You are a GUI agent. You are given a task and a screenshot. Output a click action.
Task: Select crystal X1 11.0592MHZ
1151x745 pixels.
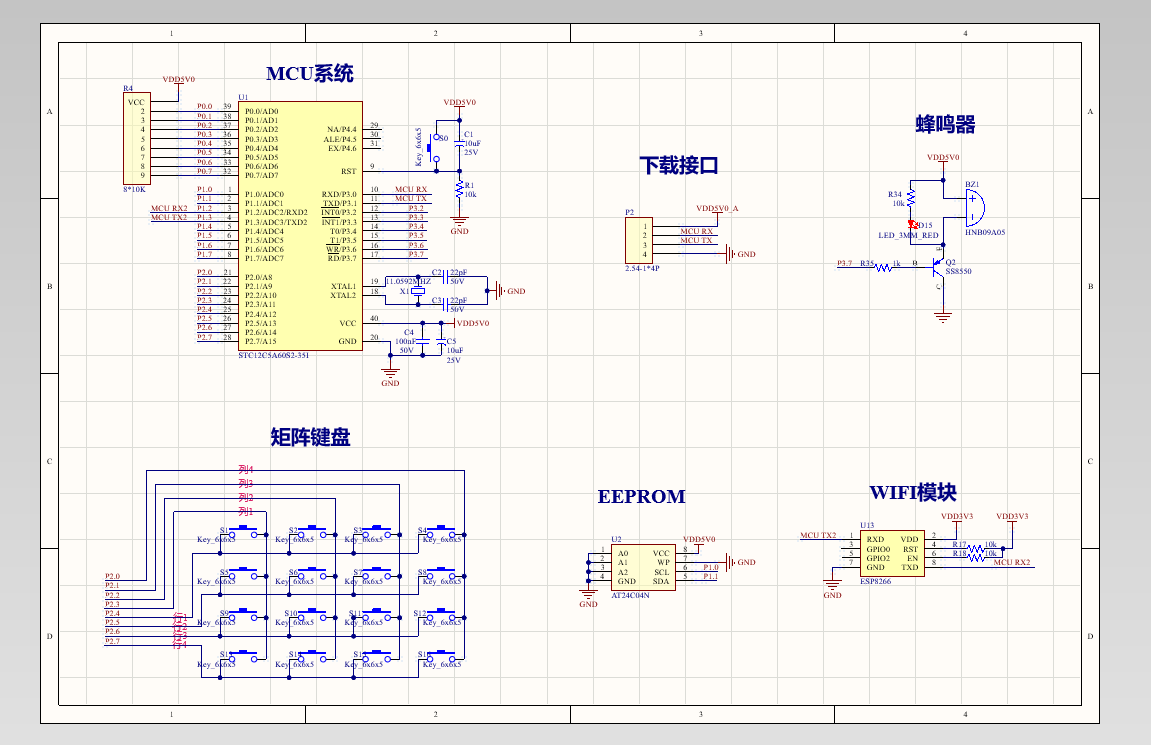pyautogui.click(x=418, y=291)
